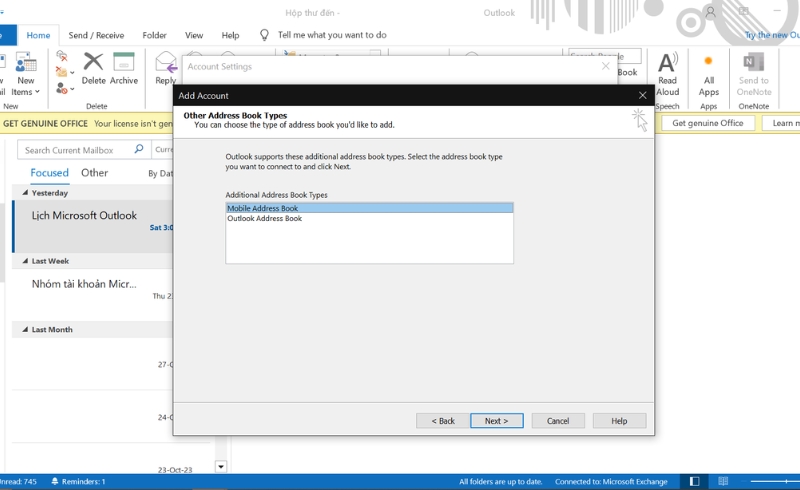Open the Help tab

(230, 35)
